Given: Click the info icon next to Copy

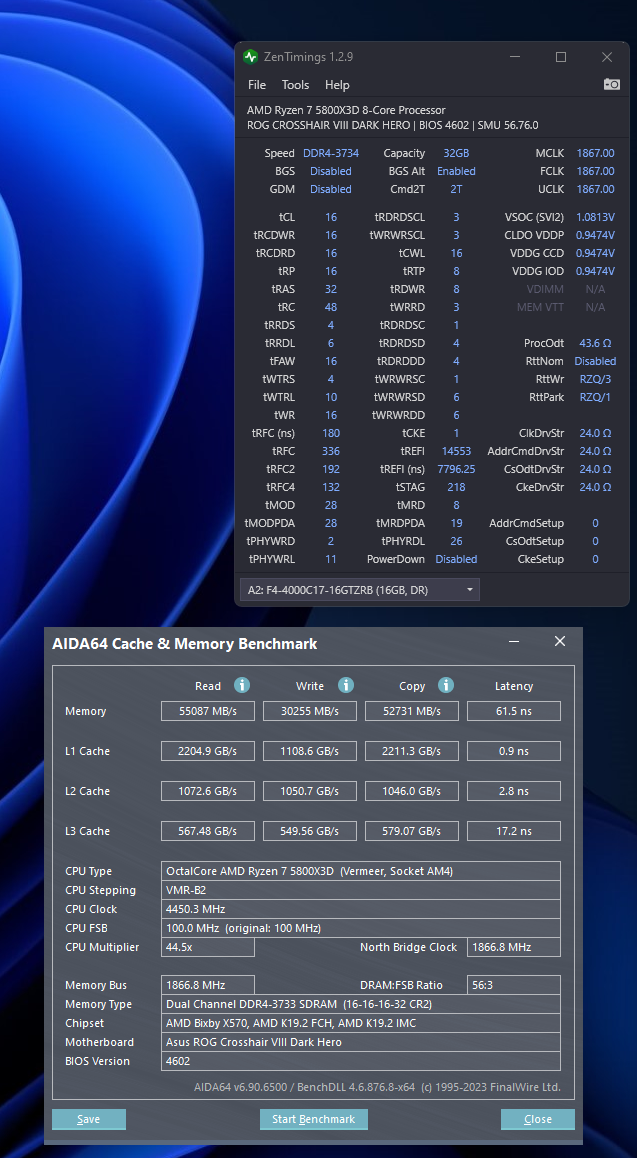Looking at the screenshot, I should coord(445,685).
